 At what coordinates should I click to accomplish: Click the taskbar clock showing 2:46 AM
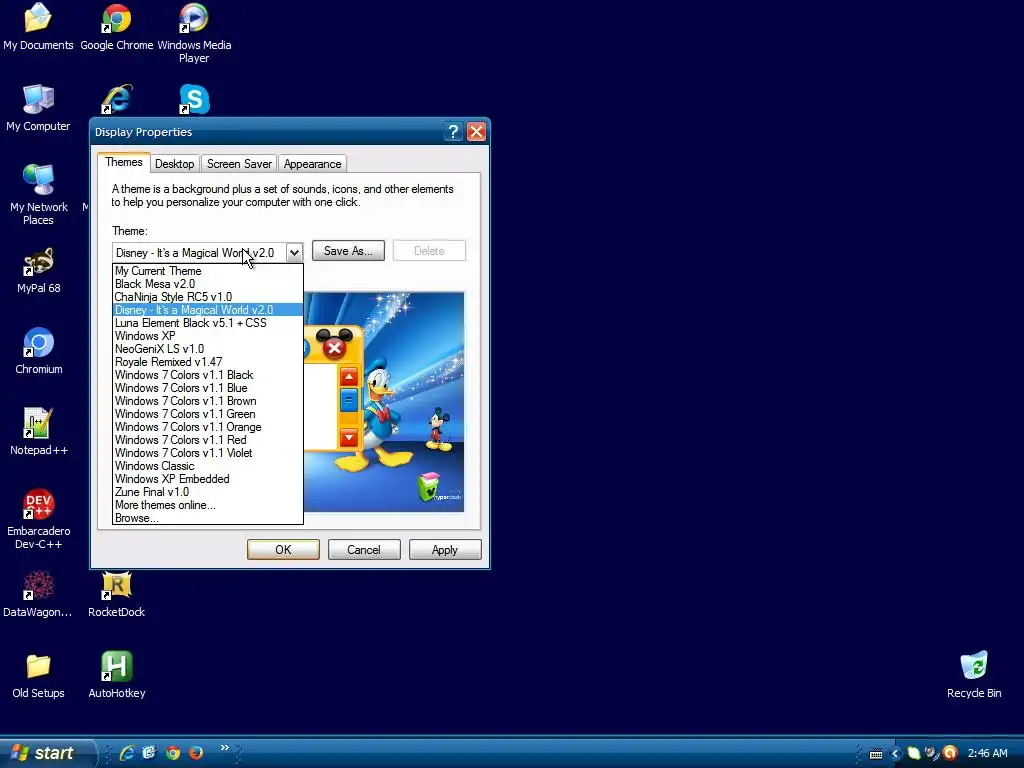[x=987, y=754]
